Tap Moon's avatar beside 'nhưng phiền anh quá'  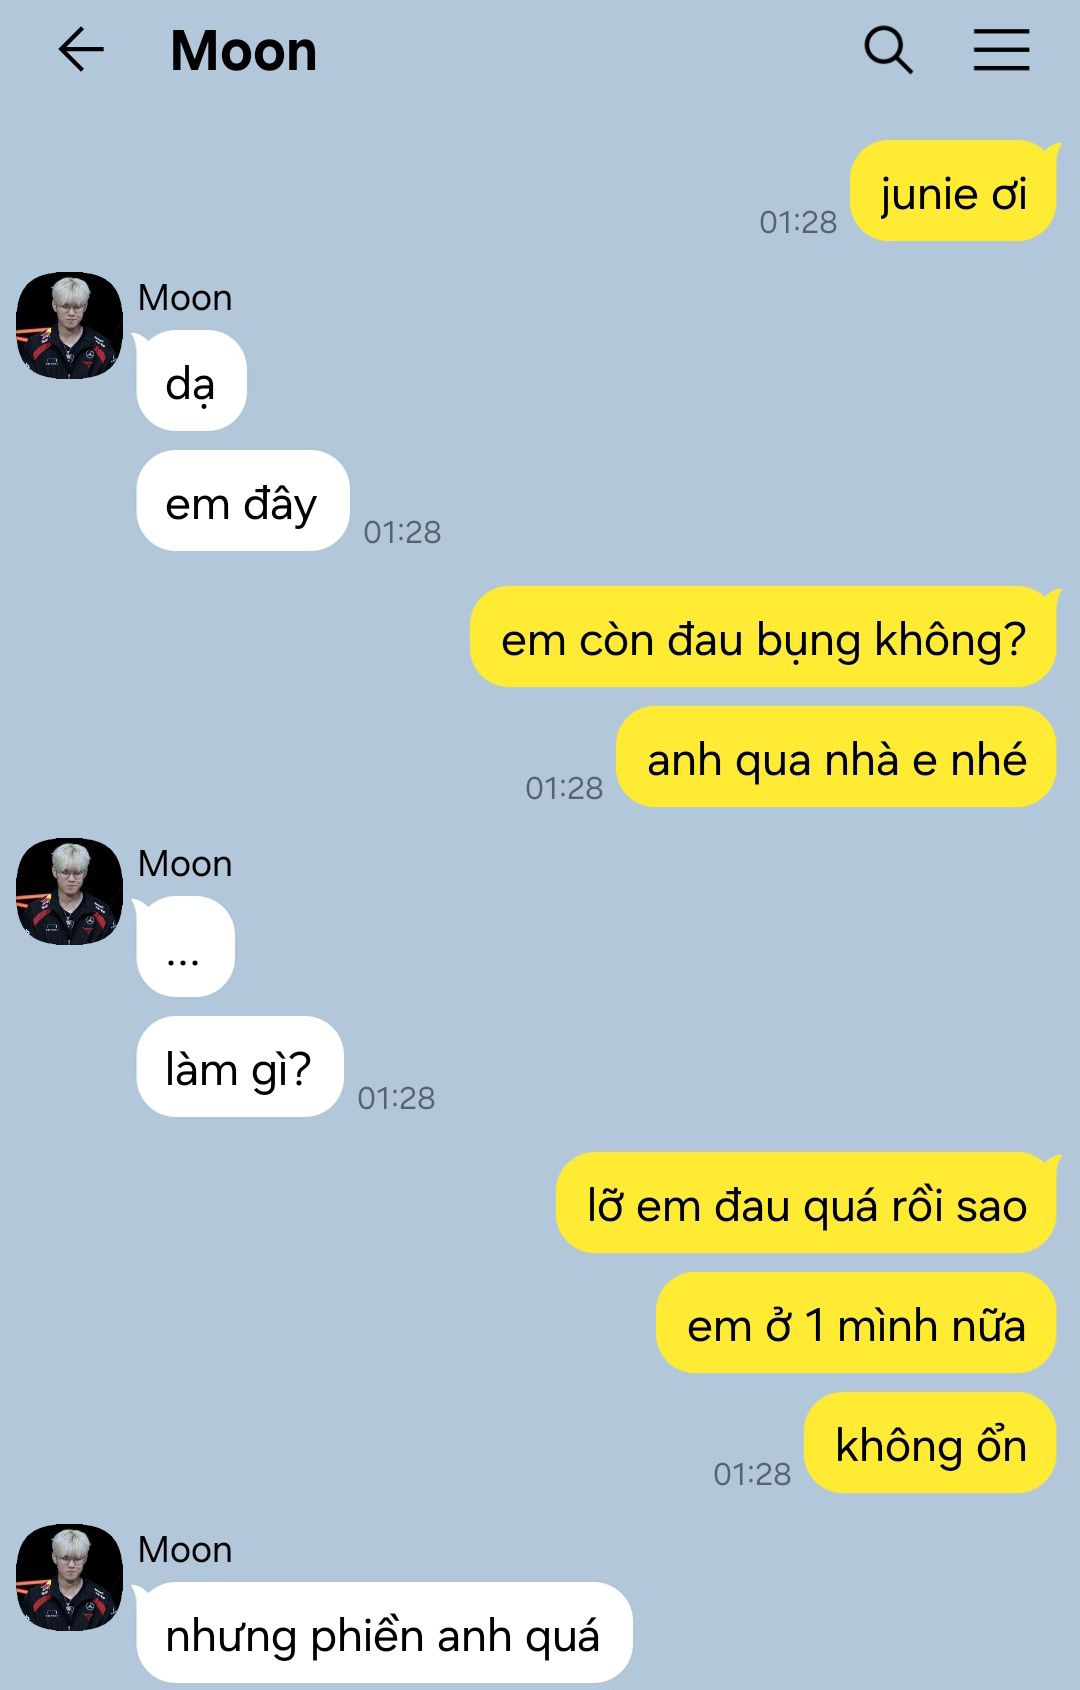[x=69, y=1577]
